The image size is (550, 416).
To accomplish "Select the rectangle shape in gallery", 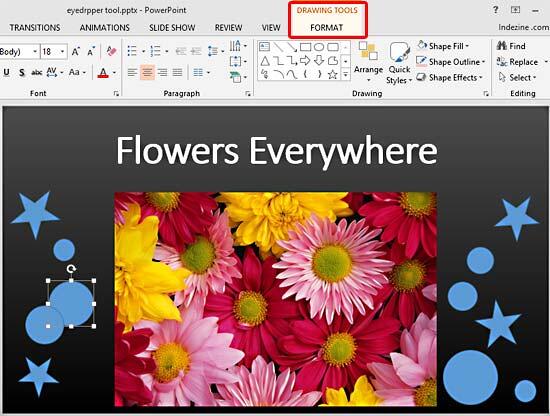I will 305,47.
